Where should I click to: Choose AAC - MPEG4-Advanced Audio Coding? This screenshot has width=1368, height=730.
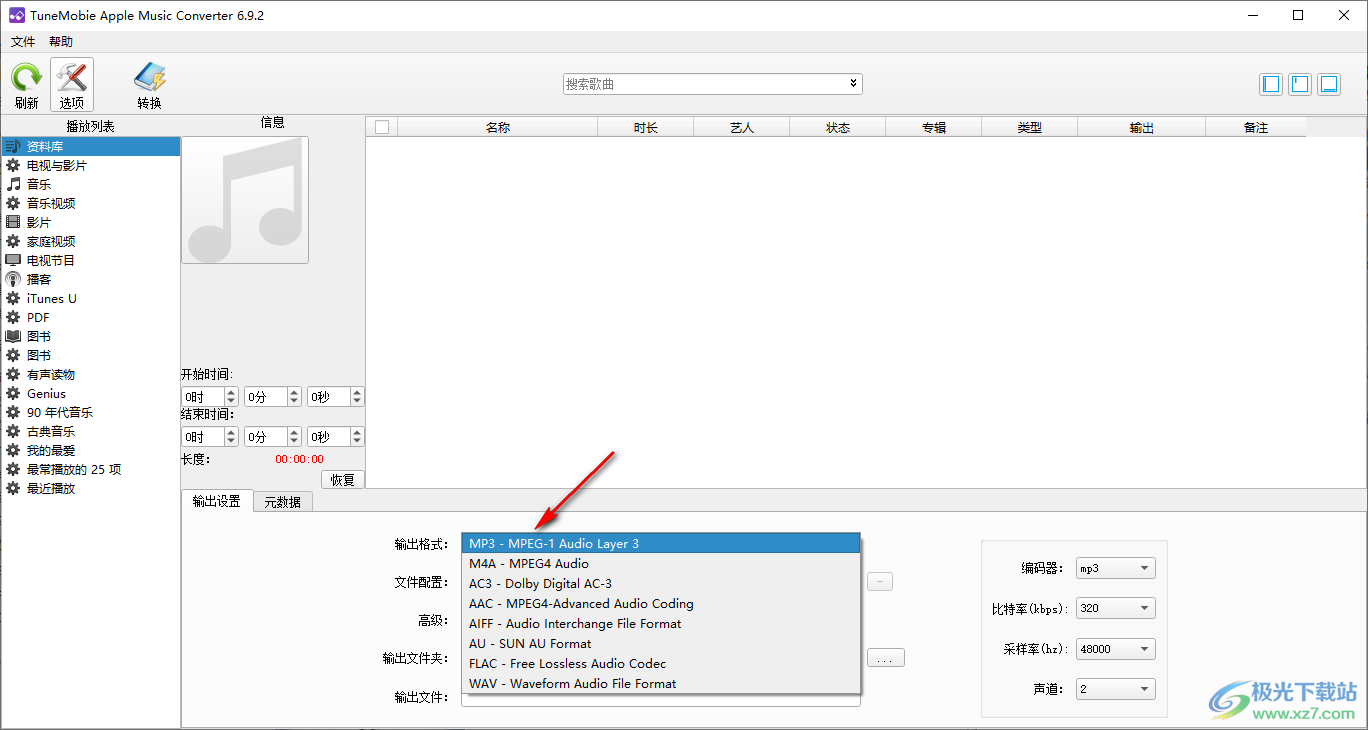(x=661, y=603)
